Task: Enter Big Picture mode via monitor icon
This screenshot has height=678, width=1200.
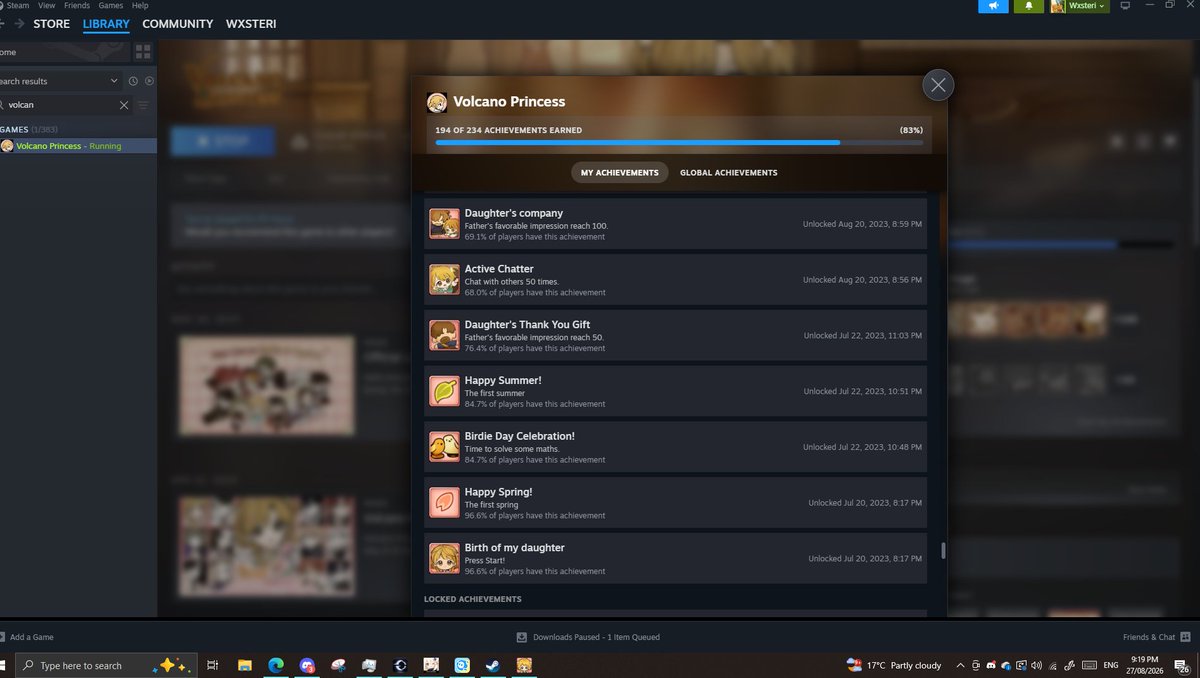Action: point(1124,6)
